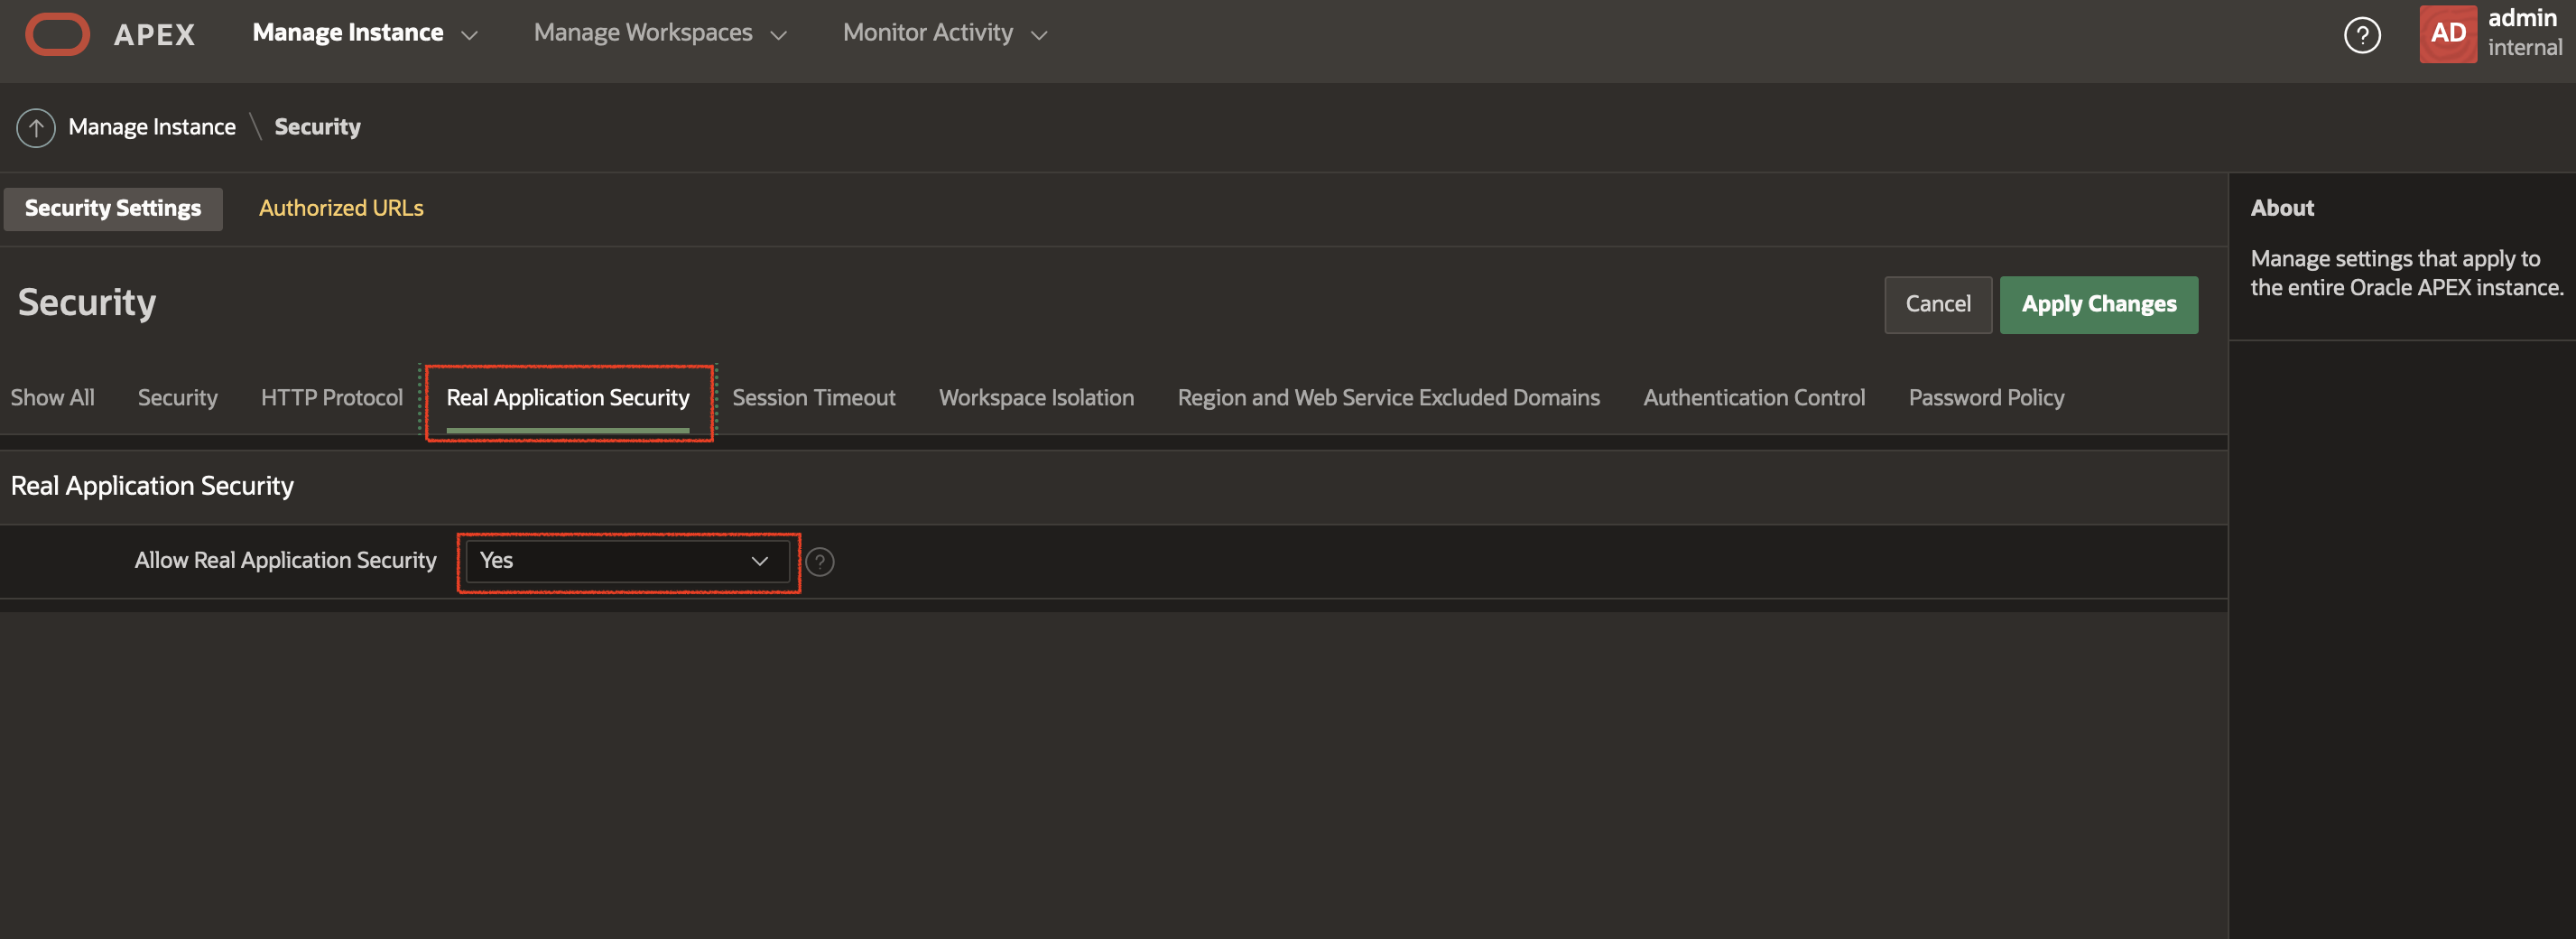Image resolution: width=2576 pixels, height=939 pixels.
Task: Open the HTTP Protocol settings
Action: point(331,397)
